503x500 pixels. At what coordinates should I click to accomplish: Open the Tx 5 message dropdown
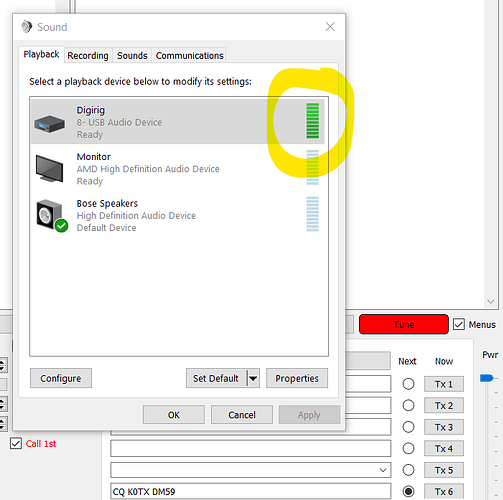click(x=383, y=470)
